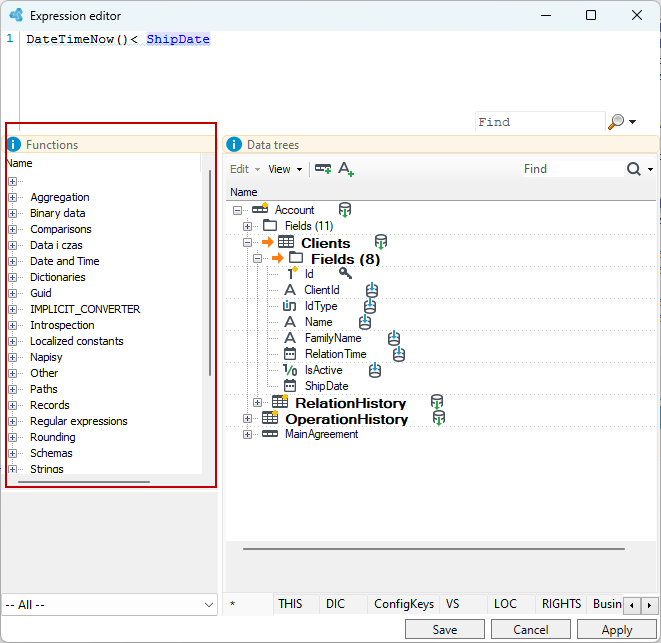Expand the MainAgreement node
Viewport: 661px width, 643px height.
click(x=247, y=434)
